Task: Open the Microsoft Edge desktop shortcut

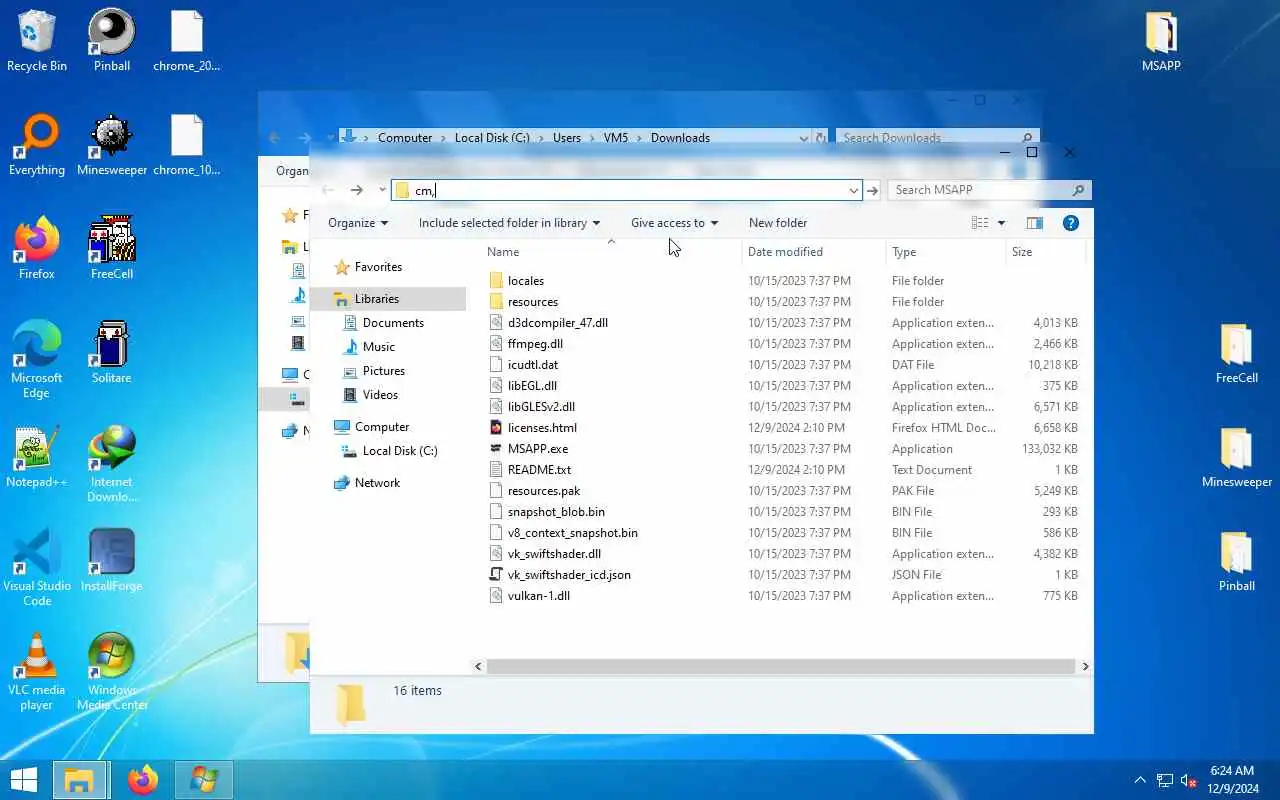Action: click(x=37, y=360)
